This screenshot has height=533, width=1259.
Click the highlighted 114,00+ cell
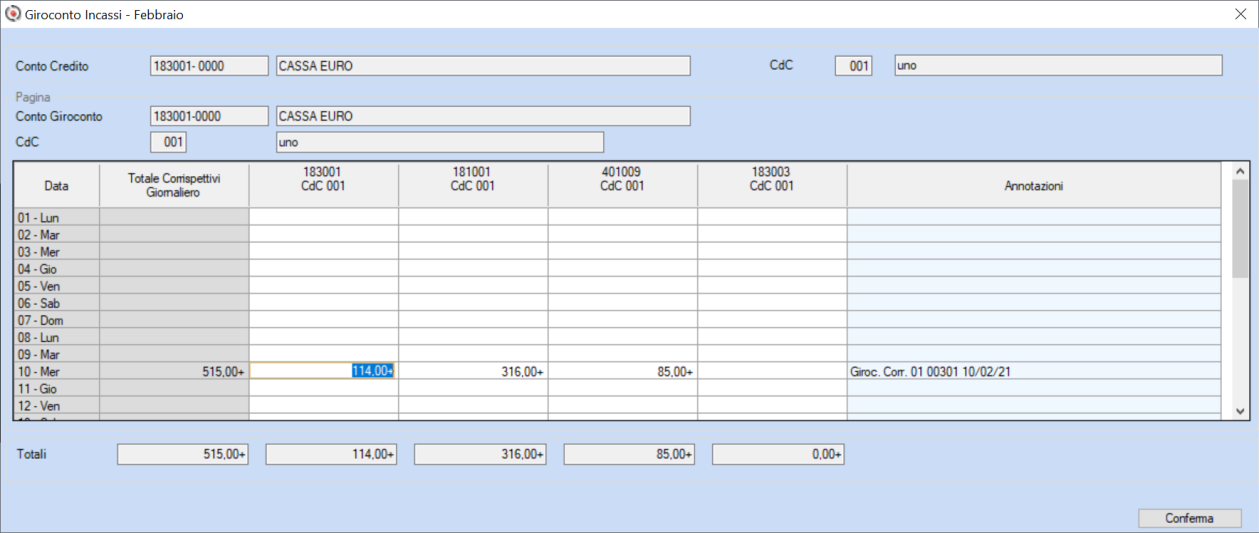tap(324, 371)
